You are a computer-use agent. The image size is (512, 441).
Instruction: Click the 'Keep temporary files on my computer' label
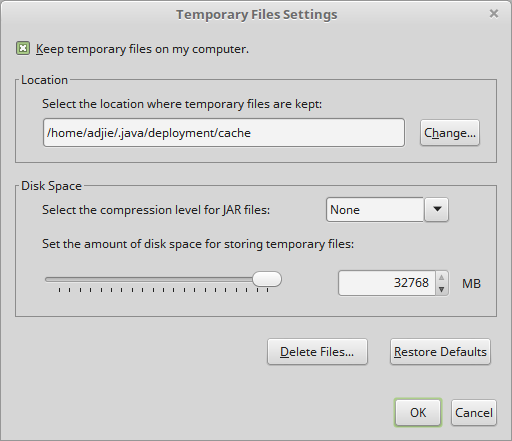click(x=142, y=49)
